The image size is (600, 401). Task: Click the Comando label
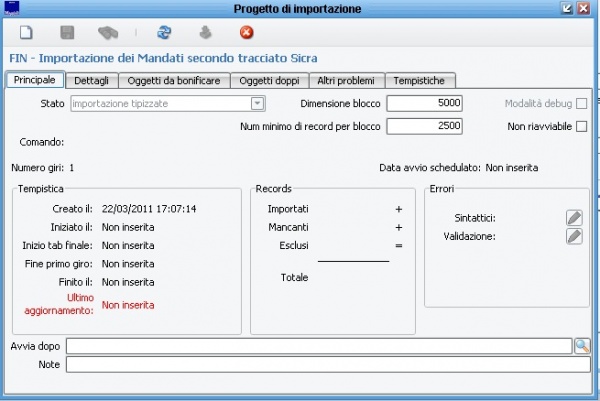42,142
